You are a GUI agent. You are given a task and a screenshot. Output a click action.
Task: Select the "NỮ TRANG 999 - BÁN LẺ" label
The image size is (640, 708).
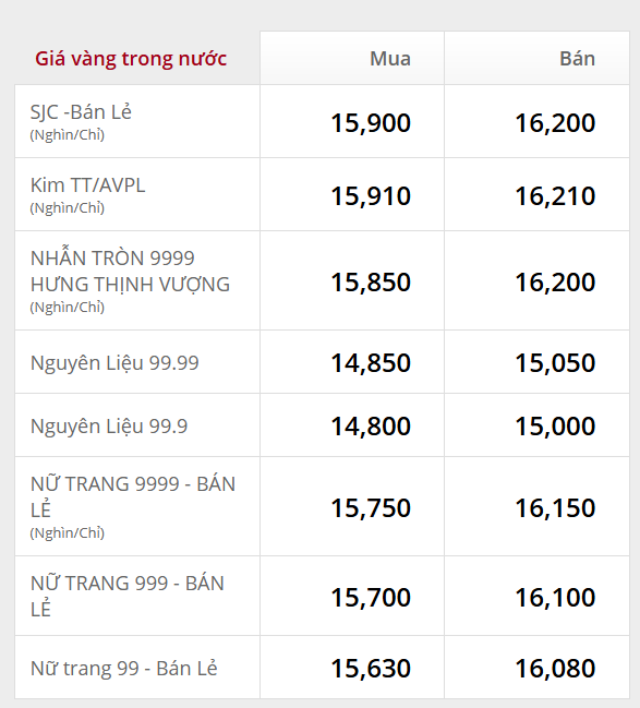click(127, 595)
